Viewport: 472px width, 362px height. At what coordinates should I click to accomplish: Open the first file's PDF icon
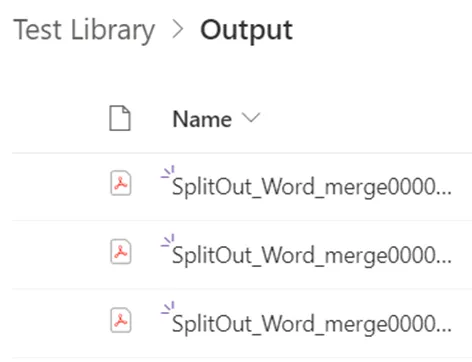(x=121, y=183)
